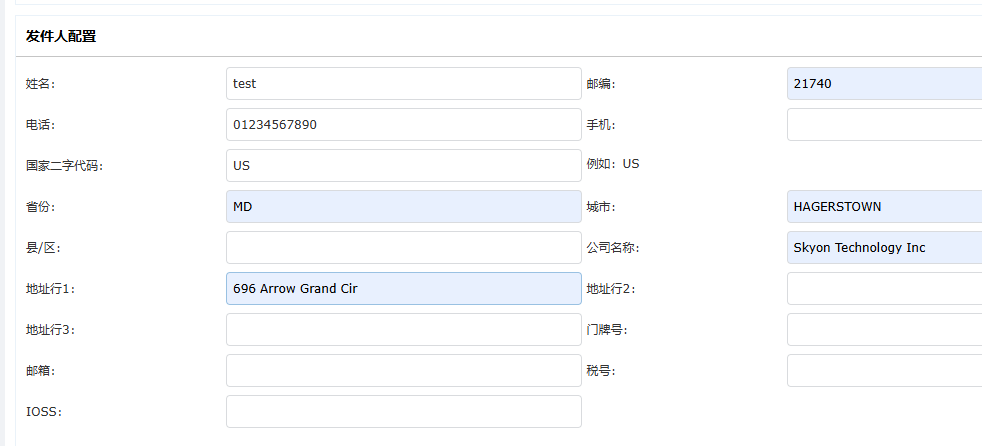This screenshot has width=982, height=446.
Task: Click the 税号 input field
Action: pos(884,371)
